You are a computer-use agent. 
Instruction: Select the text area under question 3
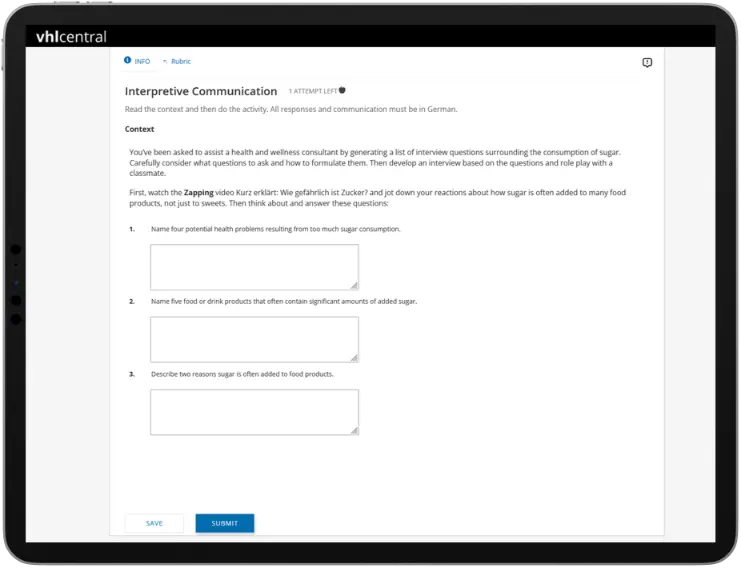point(254,412)
